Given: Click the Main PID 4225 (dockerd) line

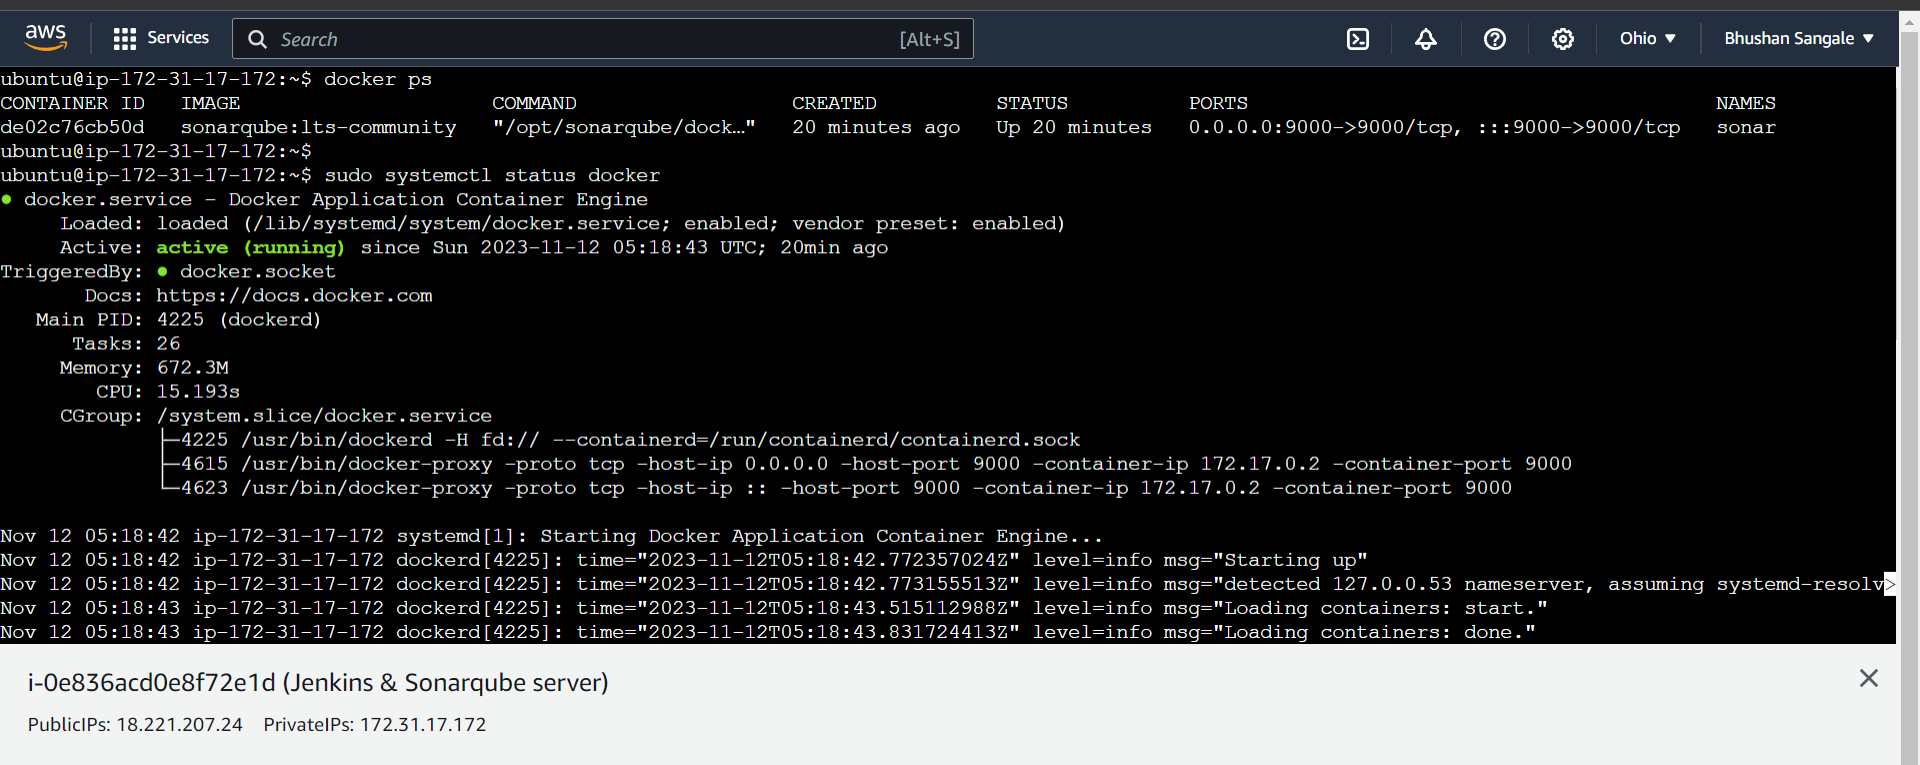Looking at the screenshot, I should [x=178, y=320].
